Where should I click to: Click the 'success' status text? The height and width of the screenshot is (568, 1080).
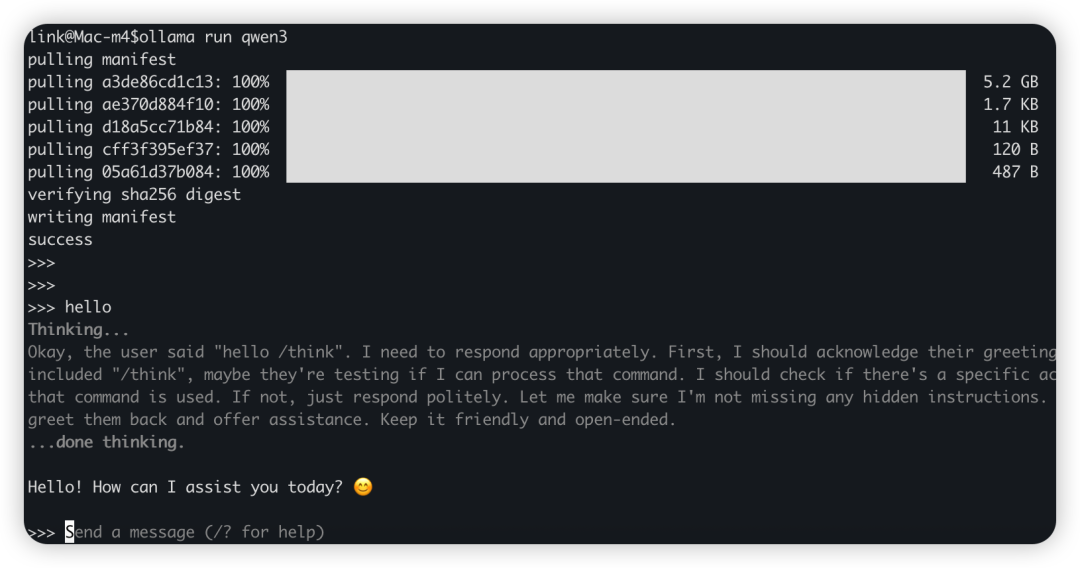(60, 240)
